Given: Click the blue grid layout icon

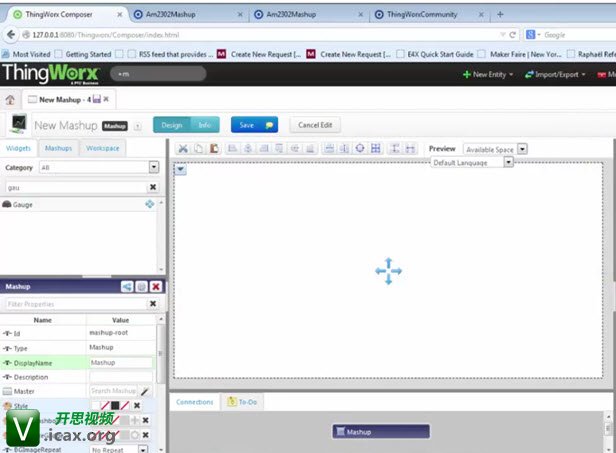Looking at the screenshot, I should tap(376, 148).
